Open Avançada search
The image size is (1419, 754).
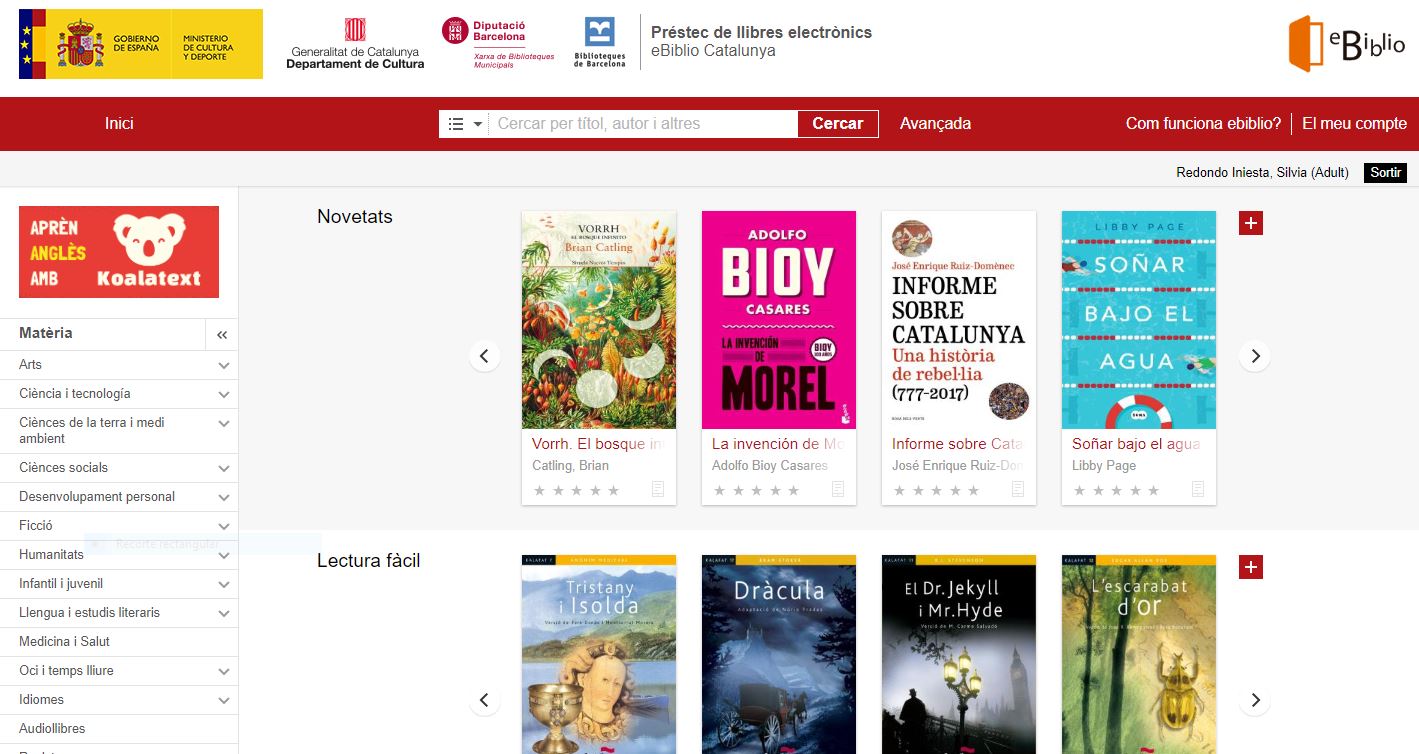point(935,124)
